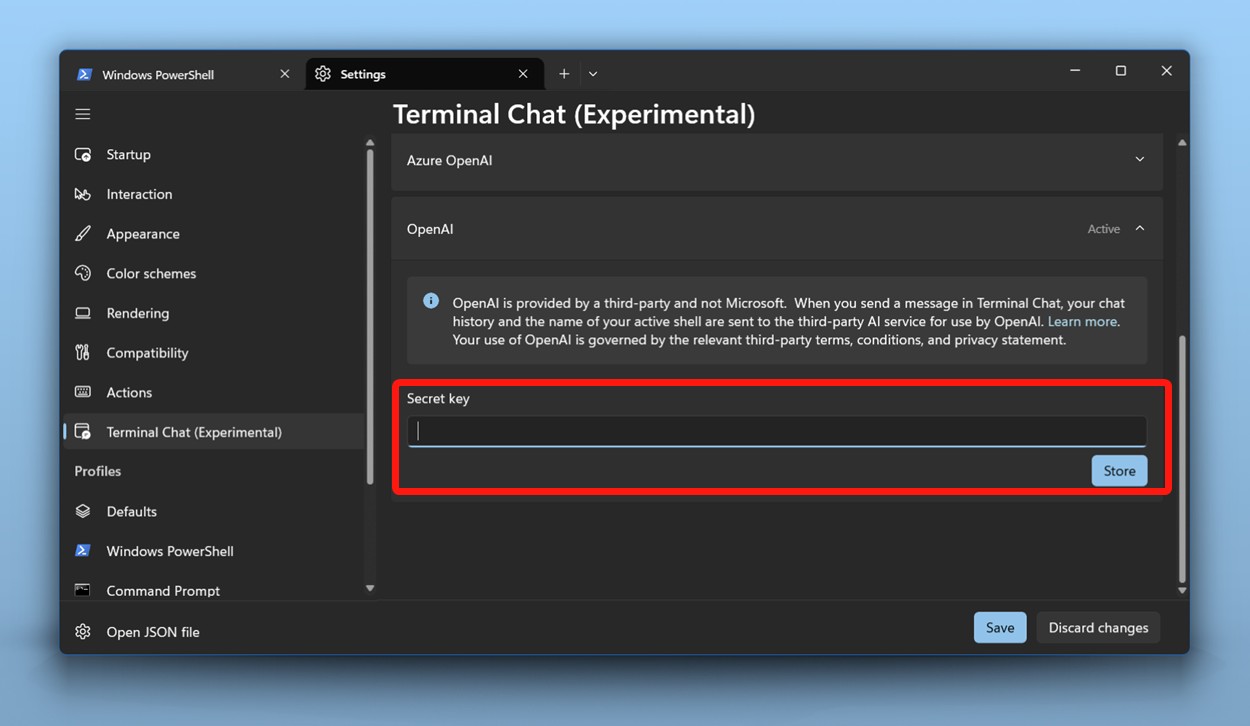Select the Settings tab

coord(366,73)
